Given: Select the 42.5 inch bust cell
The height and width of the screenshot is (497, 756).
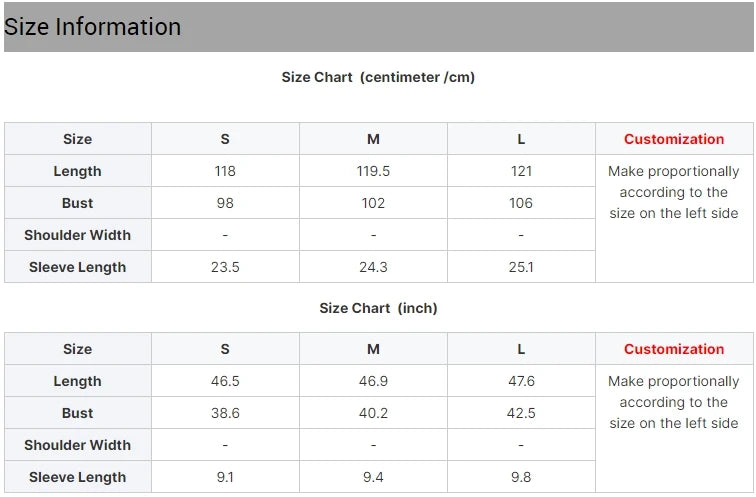Looking at the screenshot, I should tap(521, 413).
